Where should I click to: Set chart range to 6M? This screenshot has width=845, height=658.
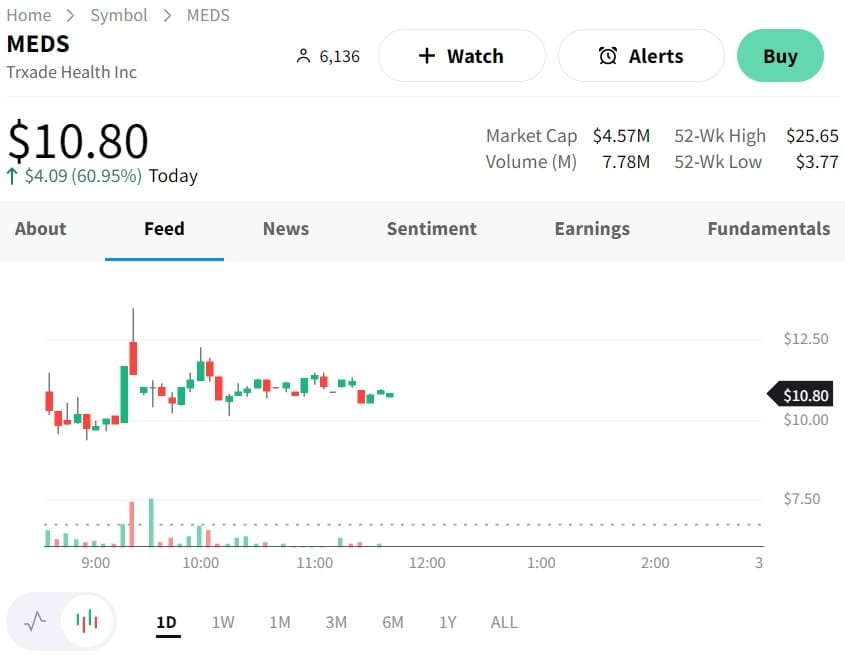(393, 622)
